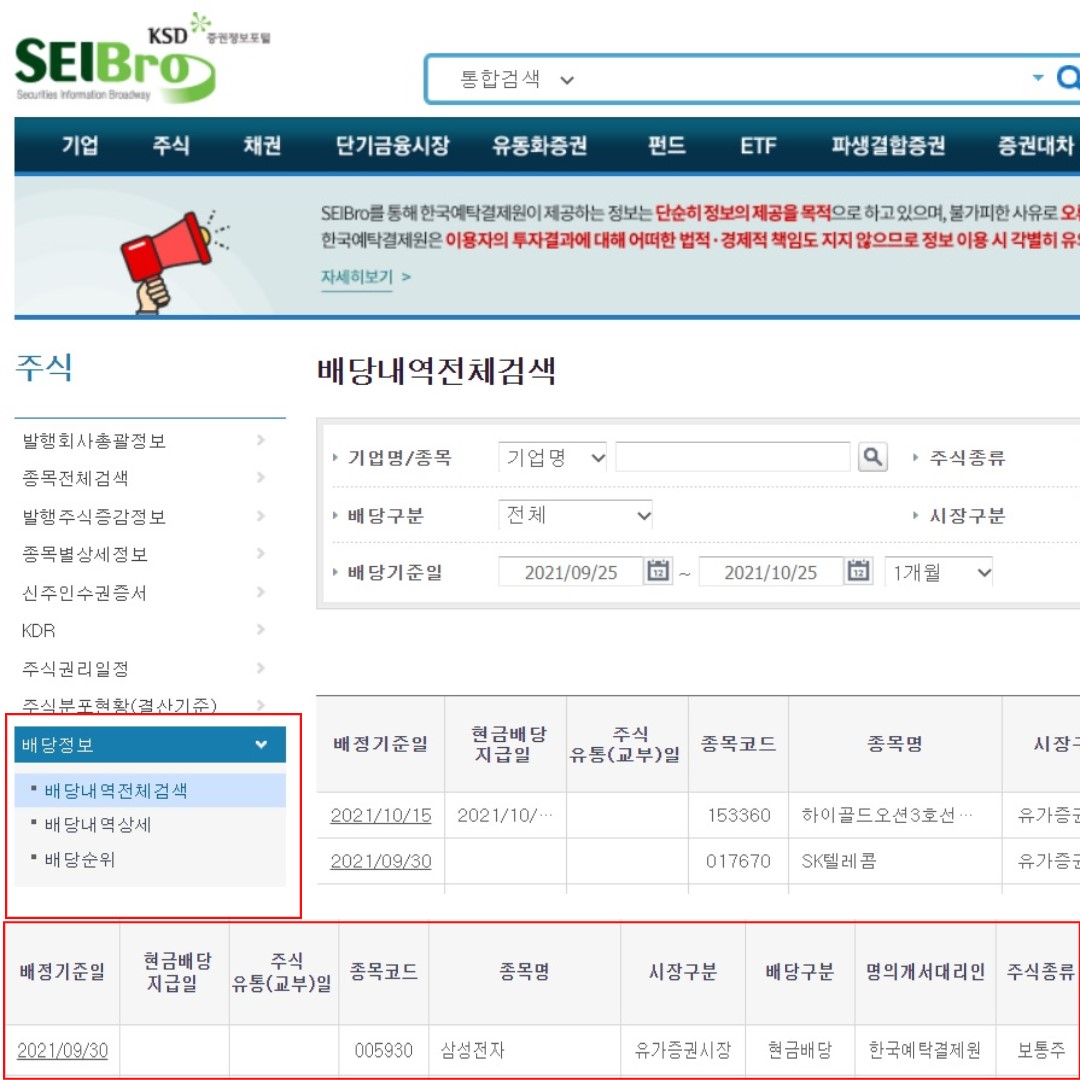Viewport: 1080px width, 1080px height.
Task: Open the 2021/10/15 record date link
Action: coord(381,816)
